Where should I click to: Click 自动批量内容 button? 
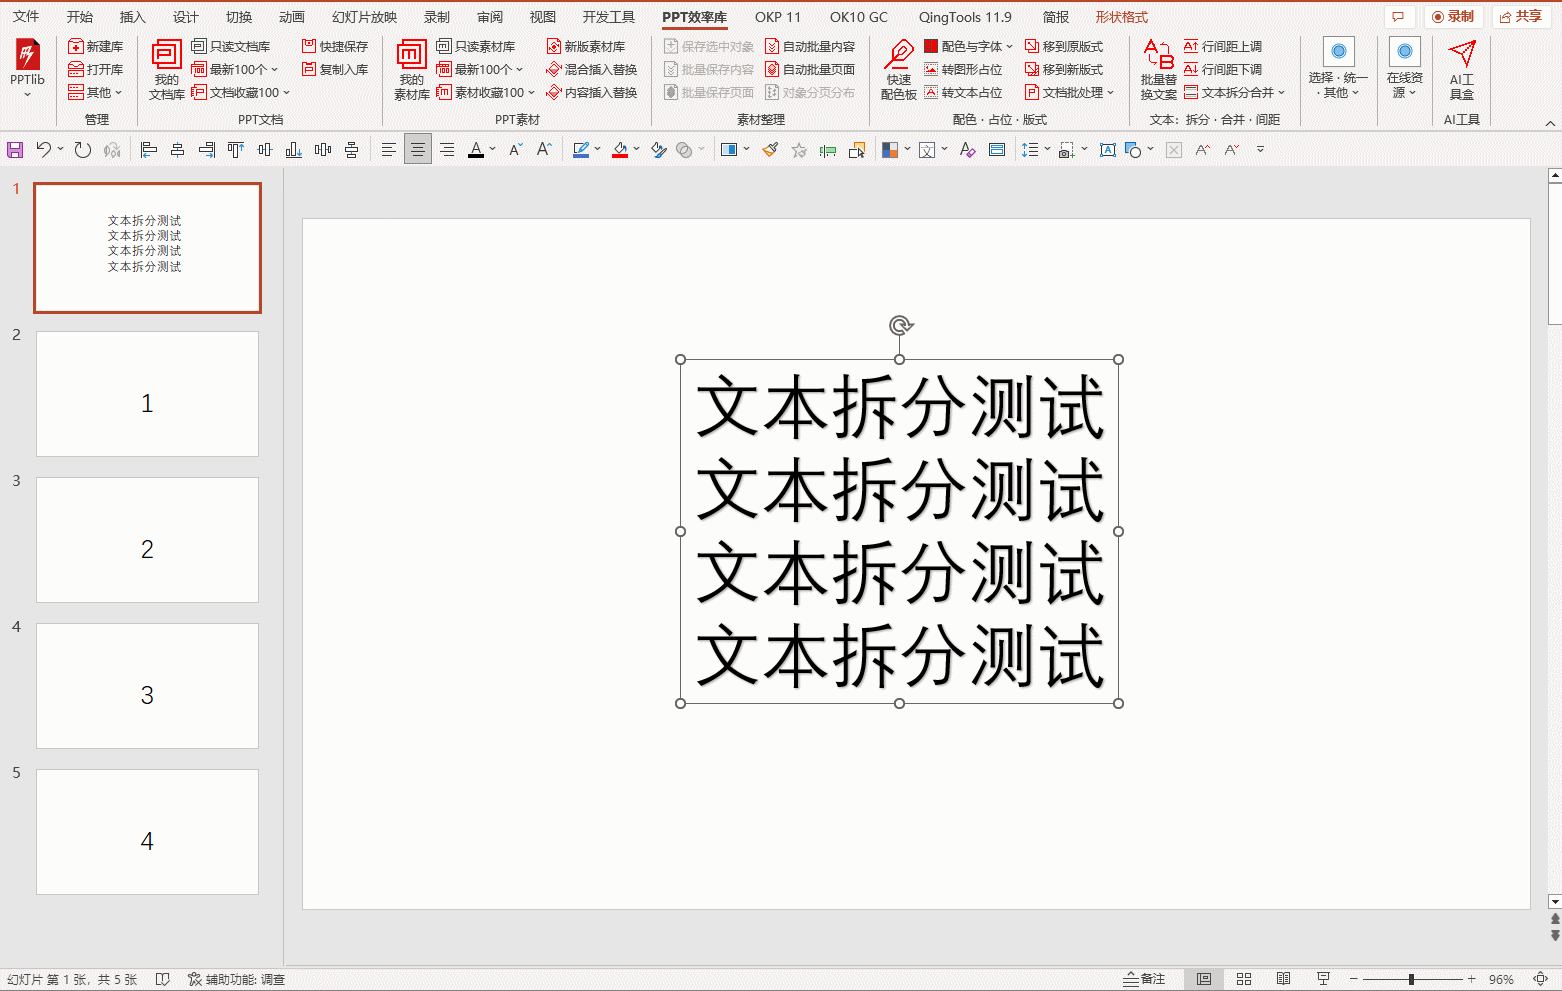(x=810, y=46)
